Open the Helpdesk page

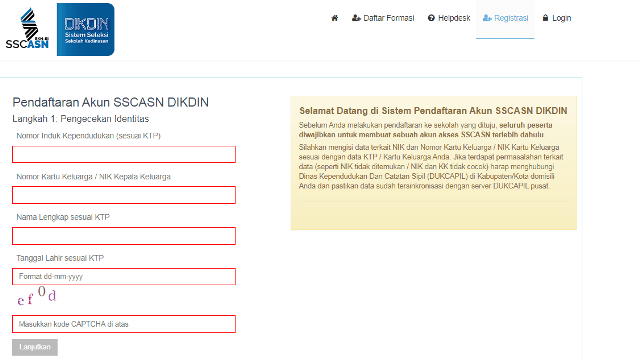click(449, 18)
